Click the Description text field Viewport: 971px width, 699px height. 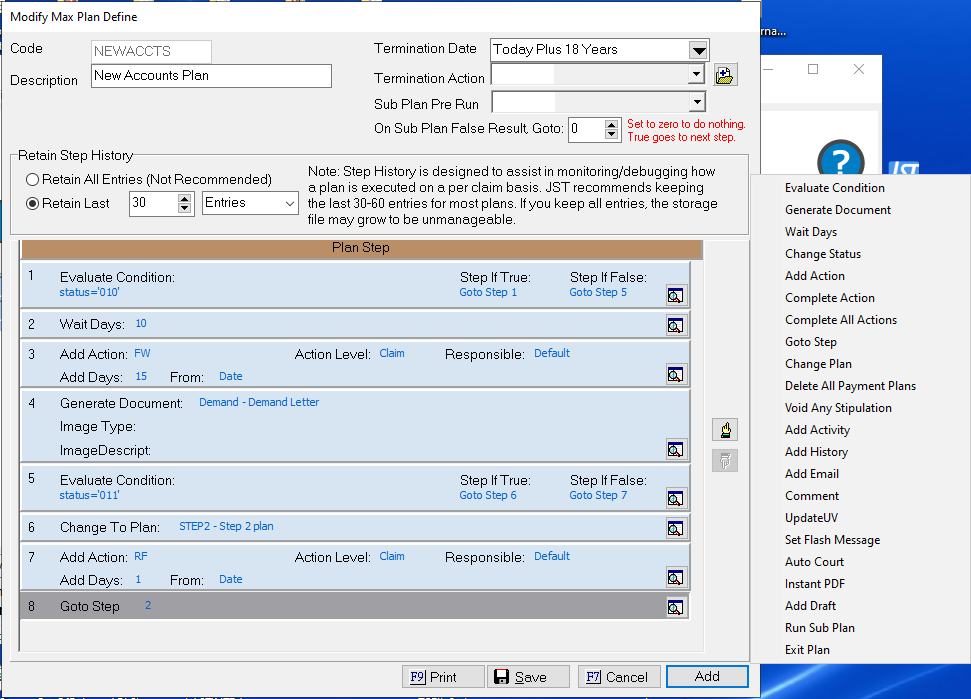pyautogui.click(x=211, y=76)
